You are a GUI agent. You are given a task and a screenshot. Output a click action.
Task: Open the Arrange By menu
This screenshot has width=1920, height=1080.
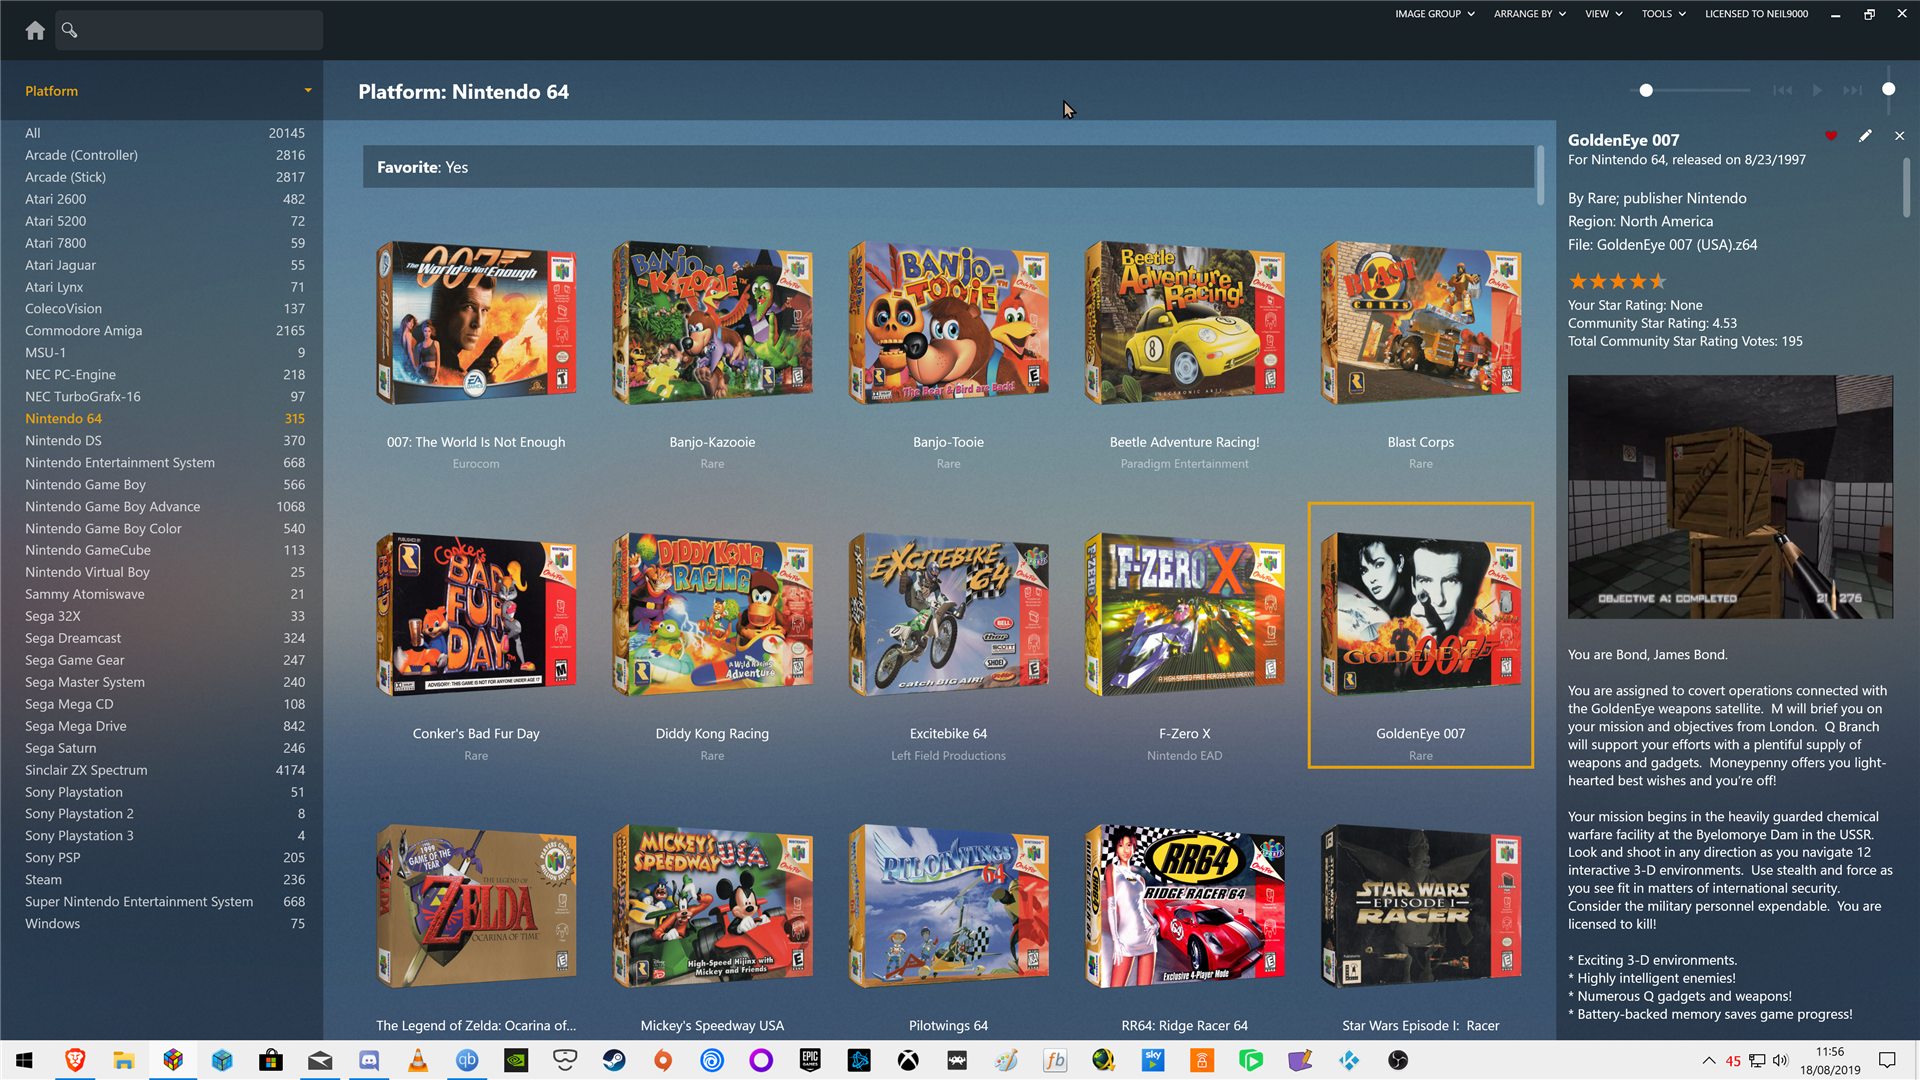[x=1529, y=14]
